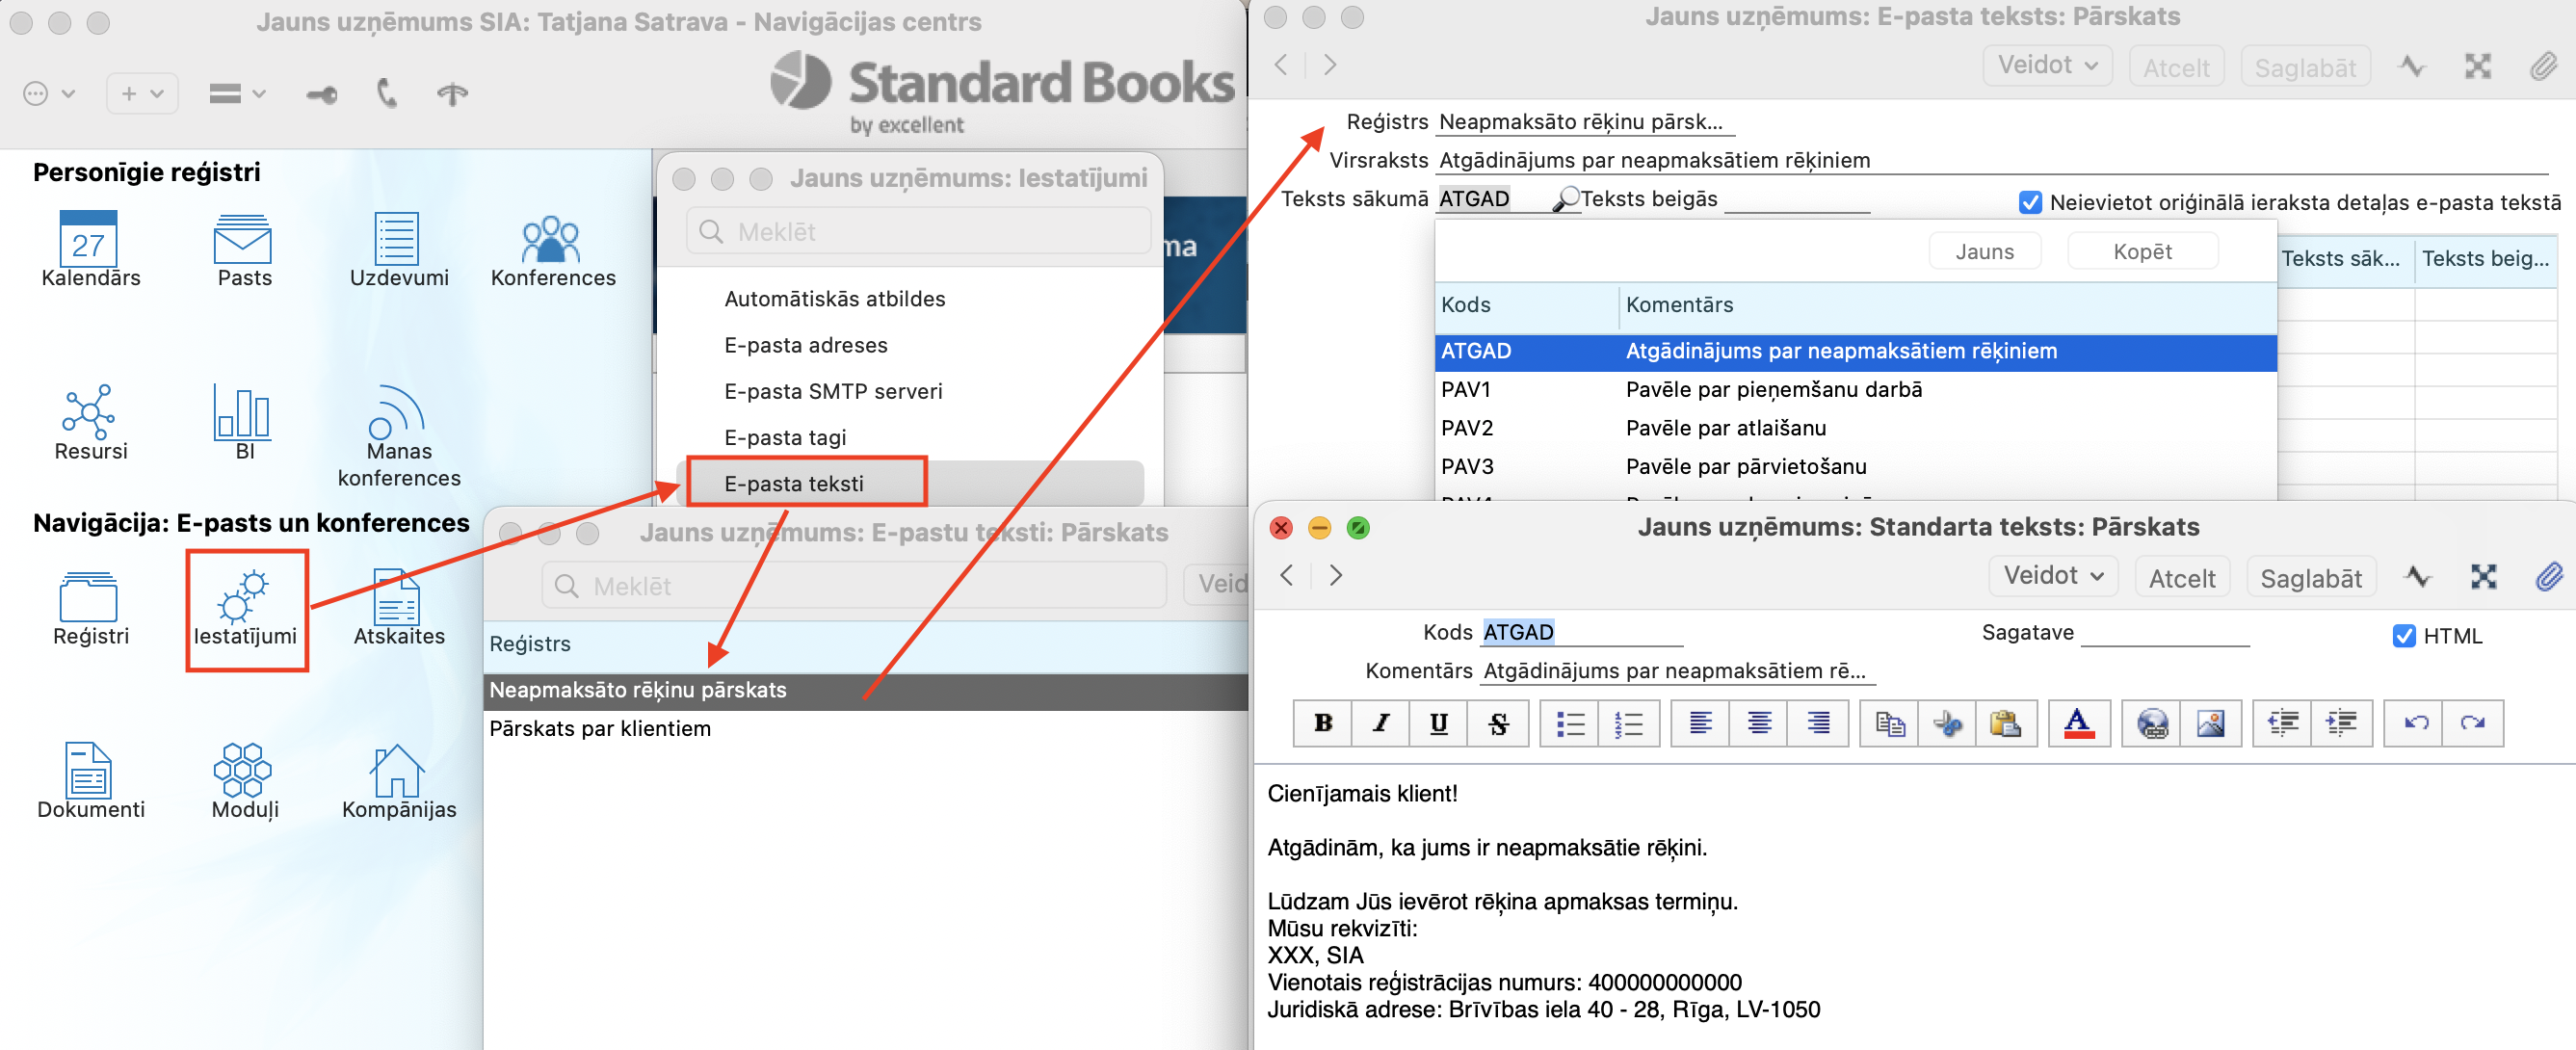Image resolution: width=2576 pixels, height=1050 pixels.
Task: Insert a numbered list
Action: click(1628, 723)
